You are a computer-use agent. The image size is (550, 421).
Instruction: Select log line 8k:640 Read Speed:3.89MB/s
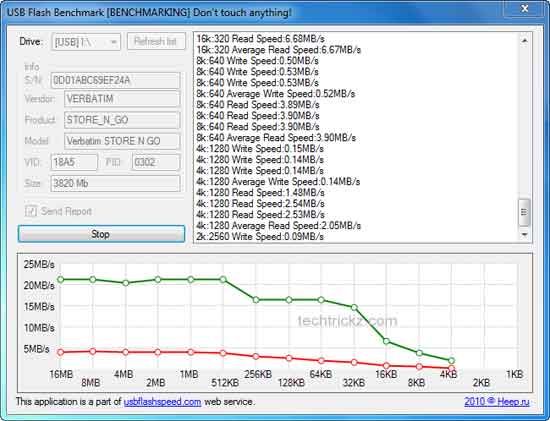coord(257,105)
